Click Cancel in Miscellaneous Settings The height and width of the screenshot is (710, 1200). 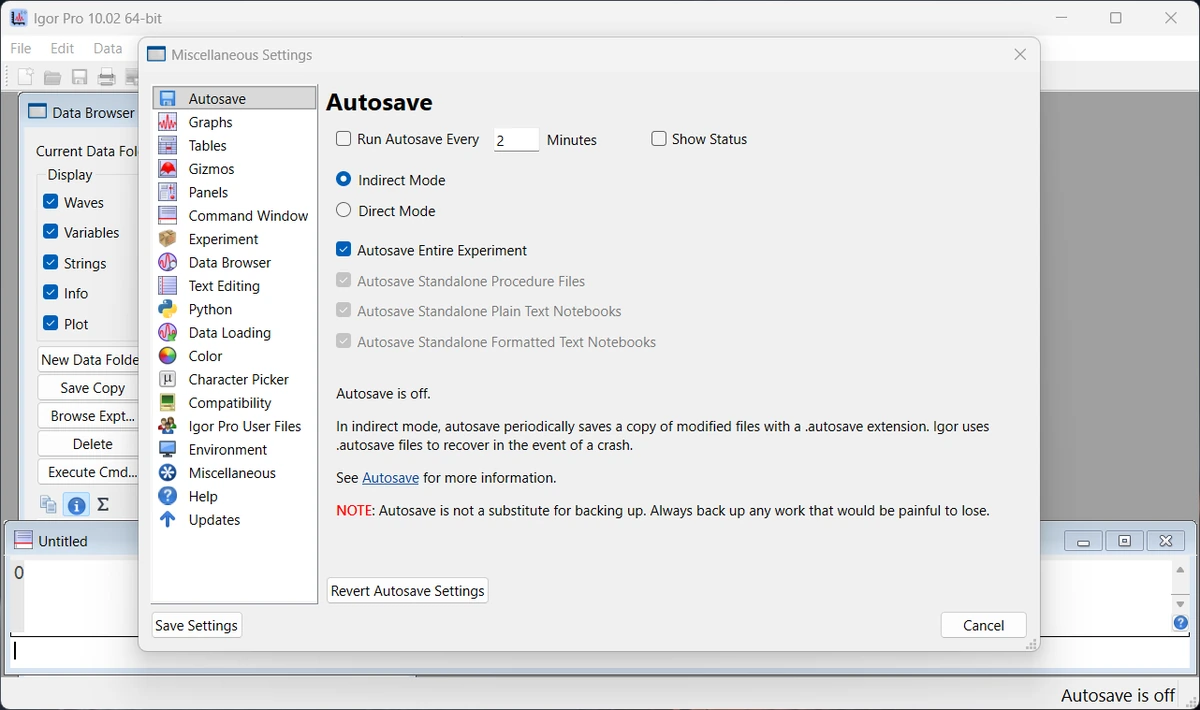[983, 625]
